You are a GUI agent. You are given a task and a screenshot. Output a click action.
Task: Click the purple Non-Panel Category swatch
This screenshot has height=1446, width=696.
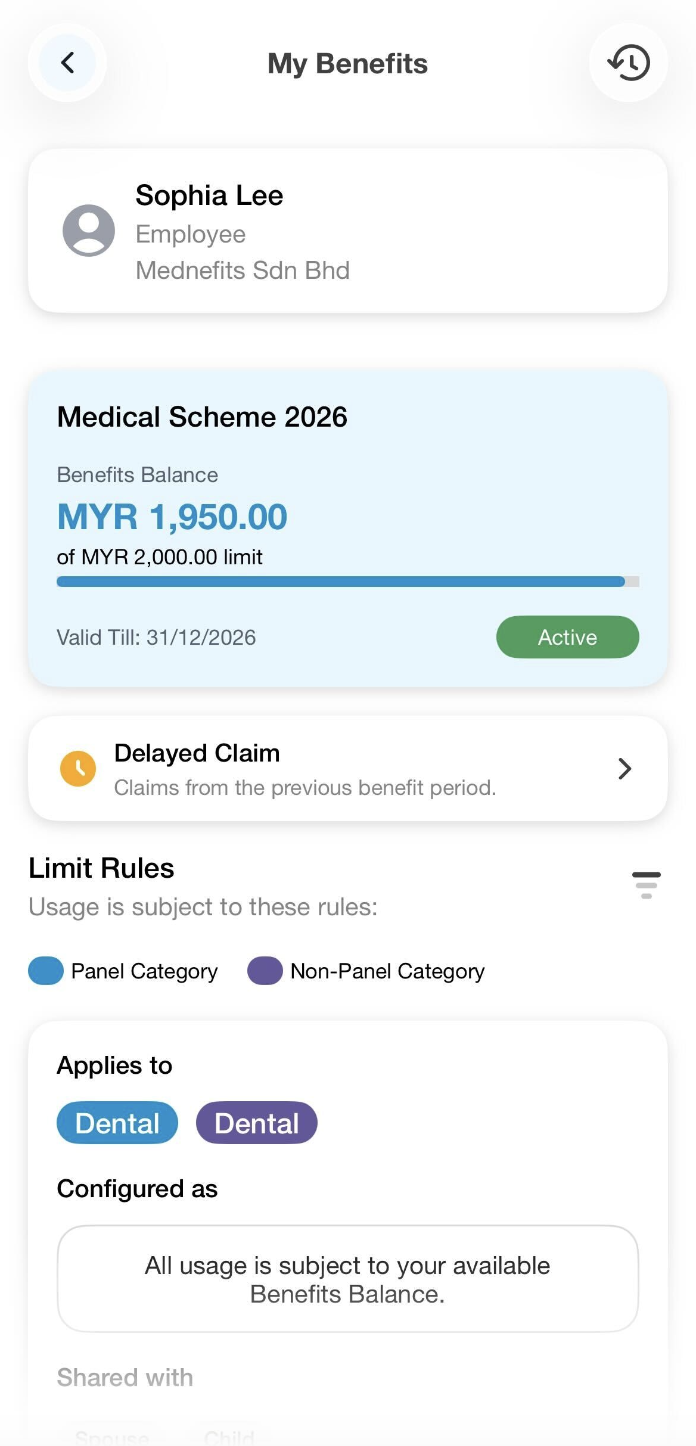point(265,971)
